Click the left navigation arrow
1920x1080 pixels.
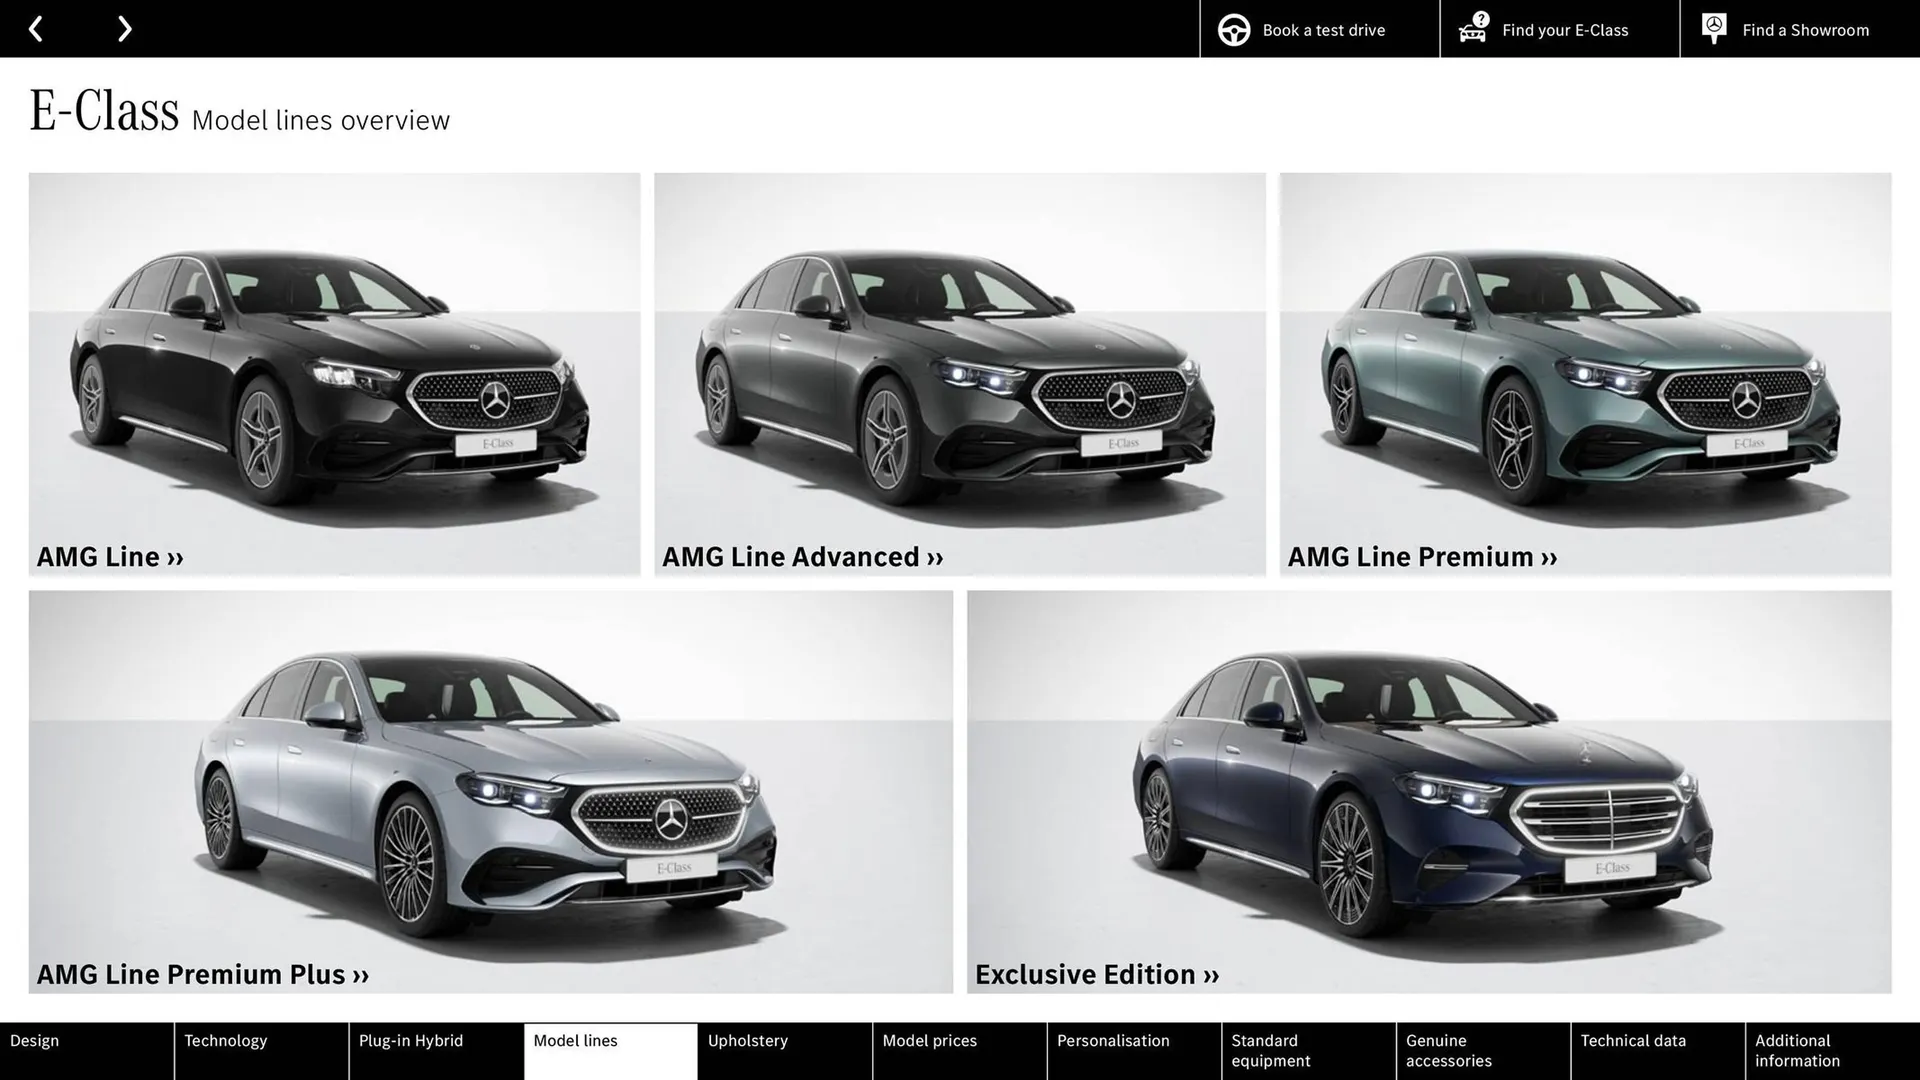coord(36,29)
